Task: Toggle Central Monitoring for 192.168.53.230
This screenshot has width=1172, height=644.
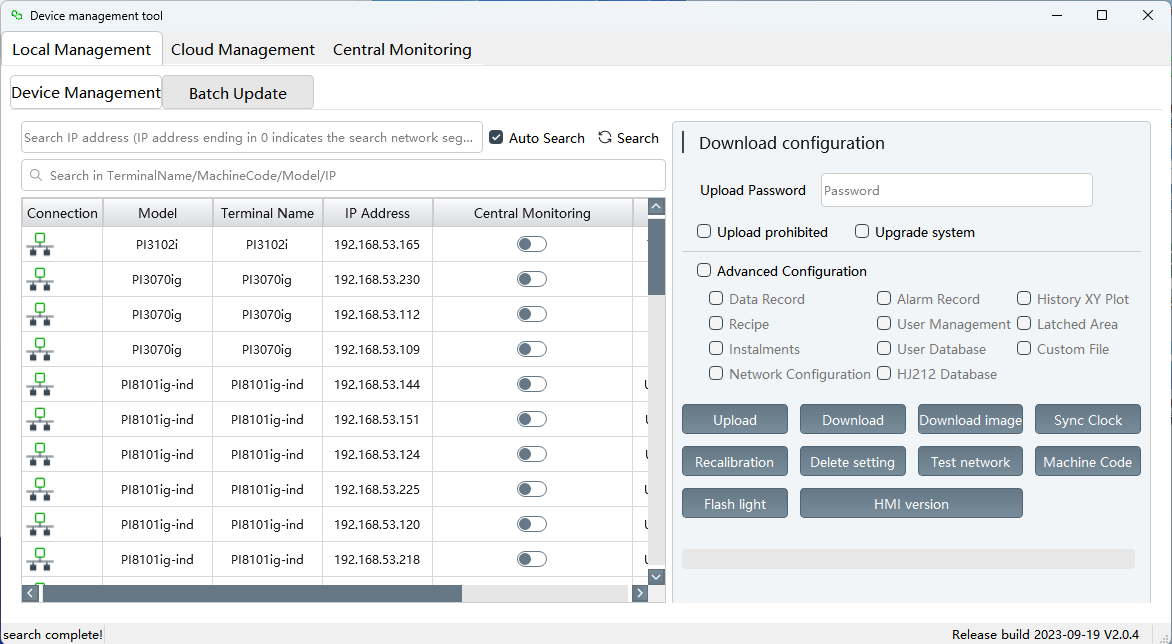Action: coord(532,279)
